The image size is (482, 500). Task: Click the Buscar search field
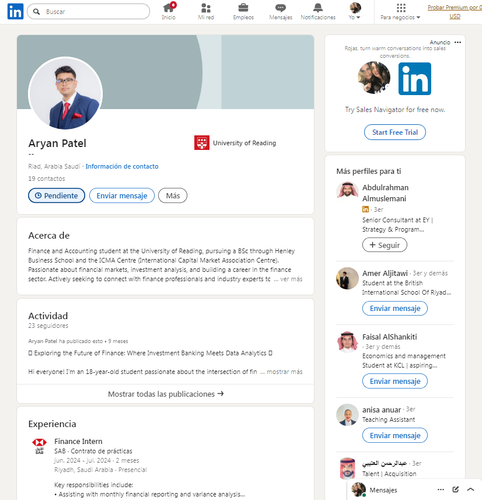88,11
